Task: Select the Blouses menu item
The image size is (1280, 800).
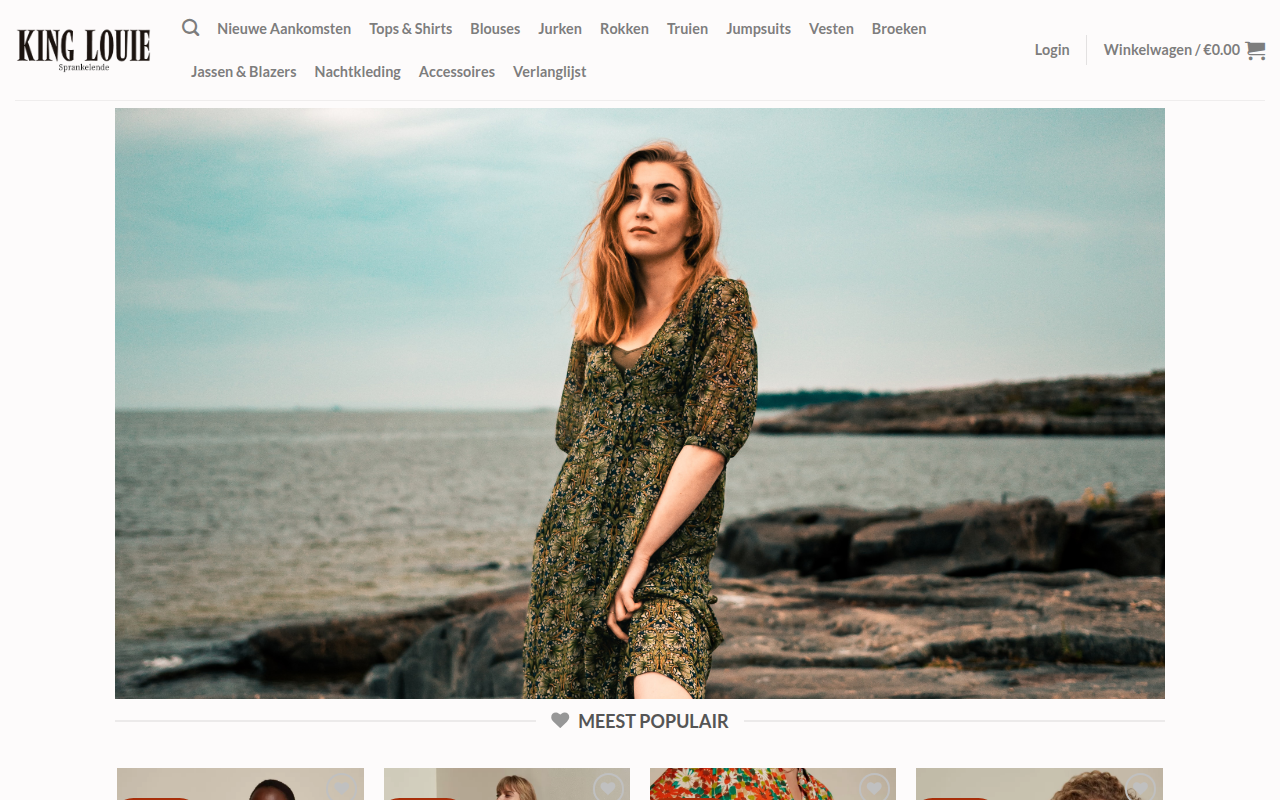Action: [x=495, y=29]
